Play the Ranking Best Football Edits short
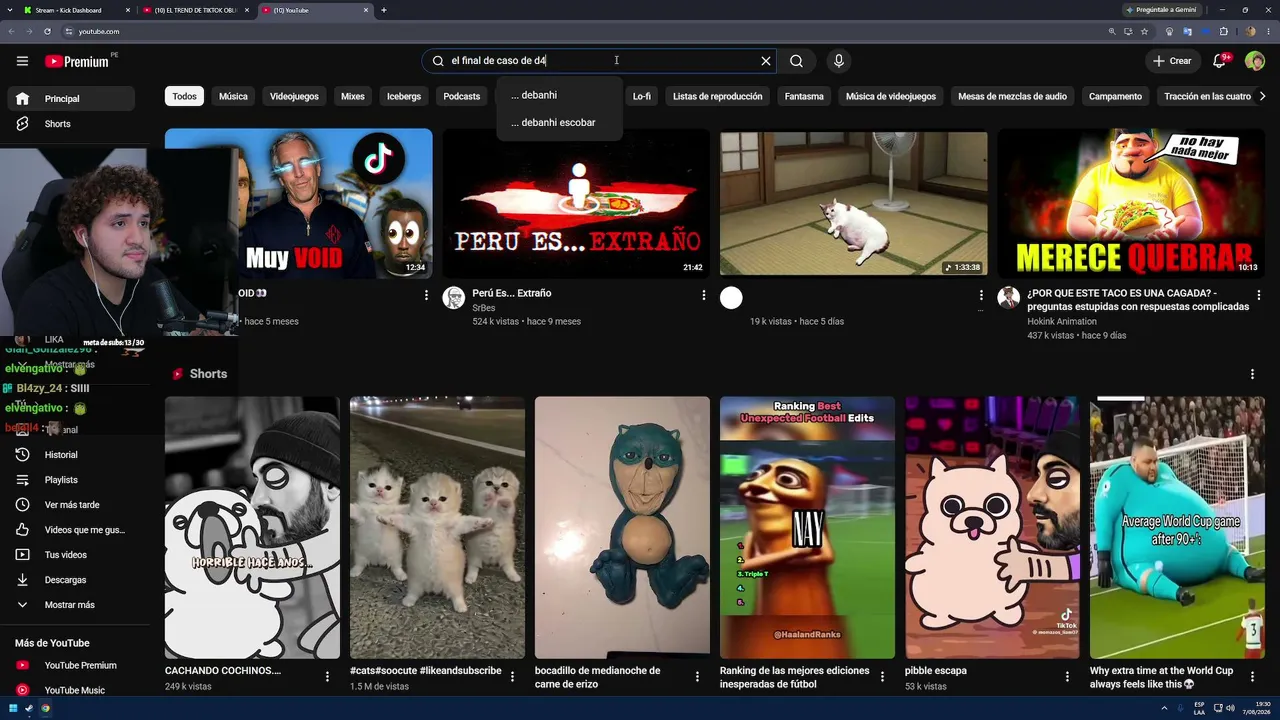This screenshot has height=720, width=1280. click(807, 527)
